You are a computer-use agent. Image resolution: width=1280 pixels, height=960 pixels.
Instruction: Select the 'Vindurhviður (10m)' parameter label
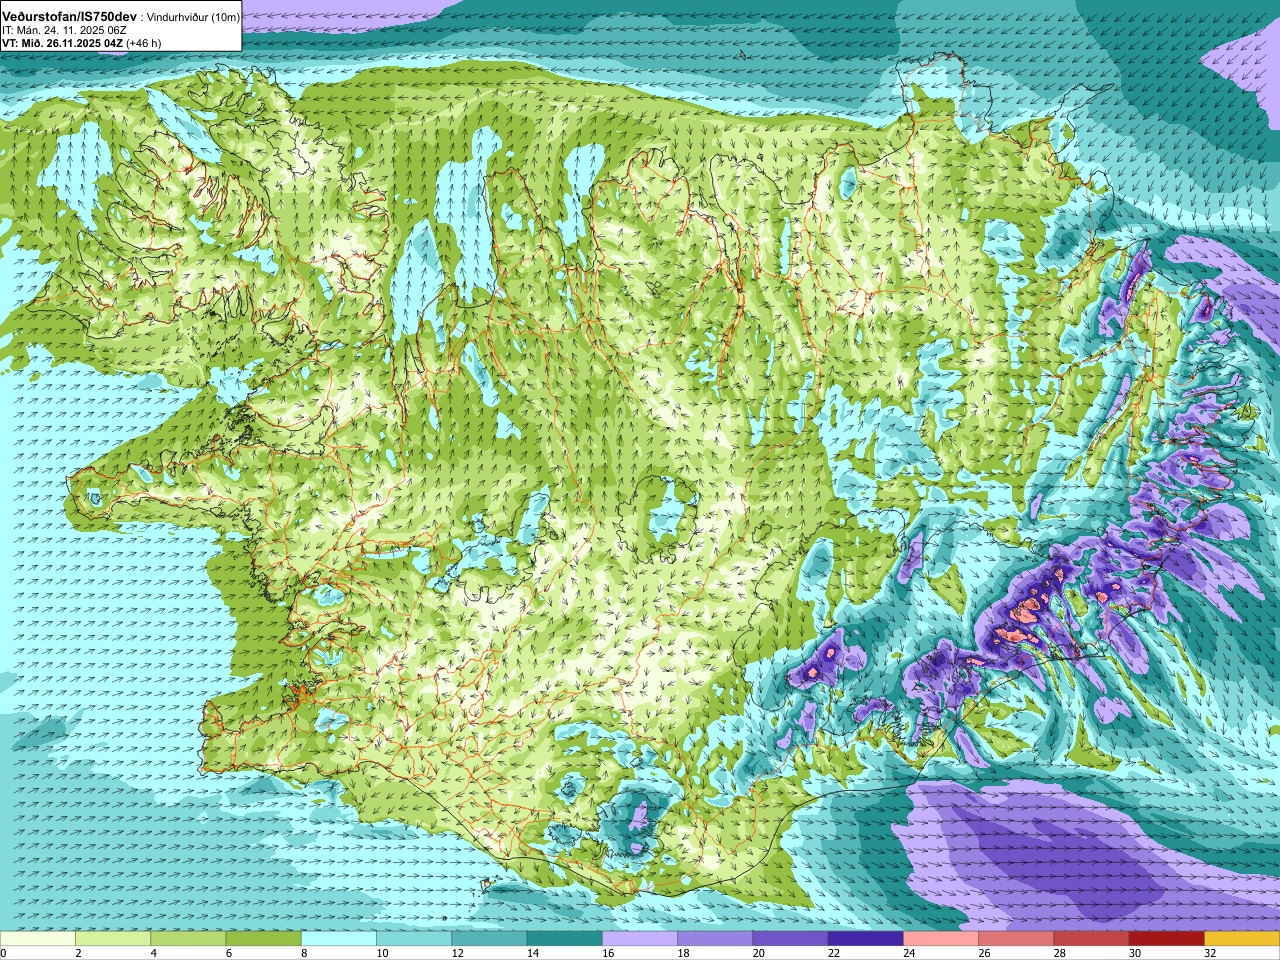point(193,18)
